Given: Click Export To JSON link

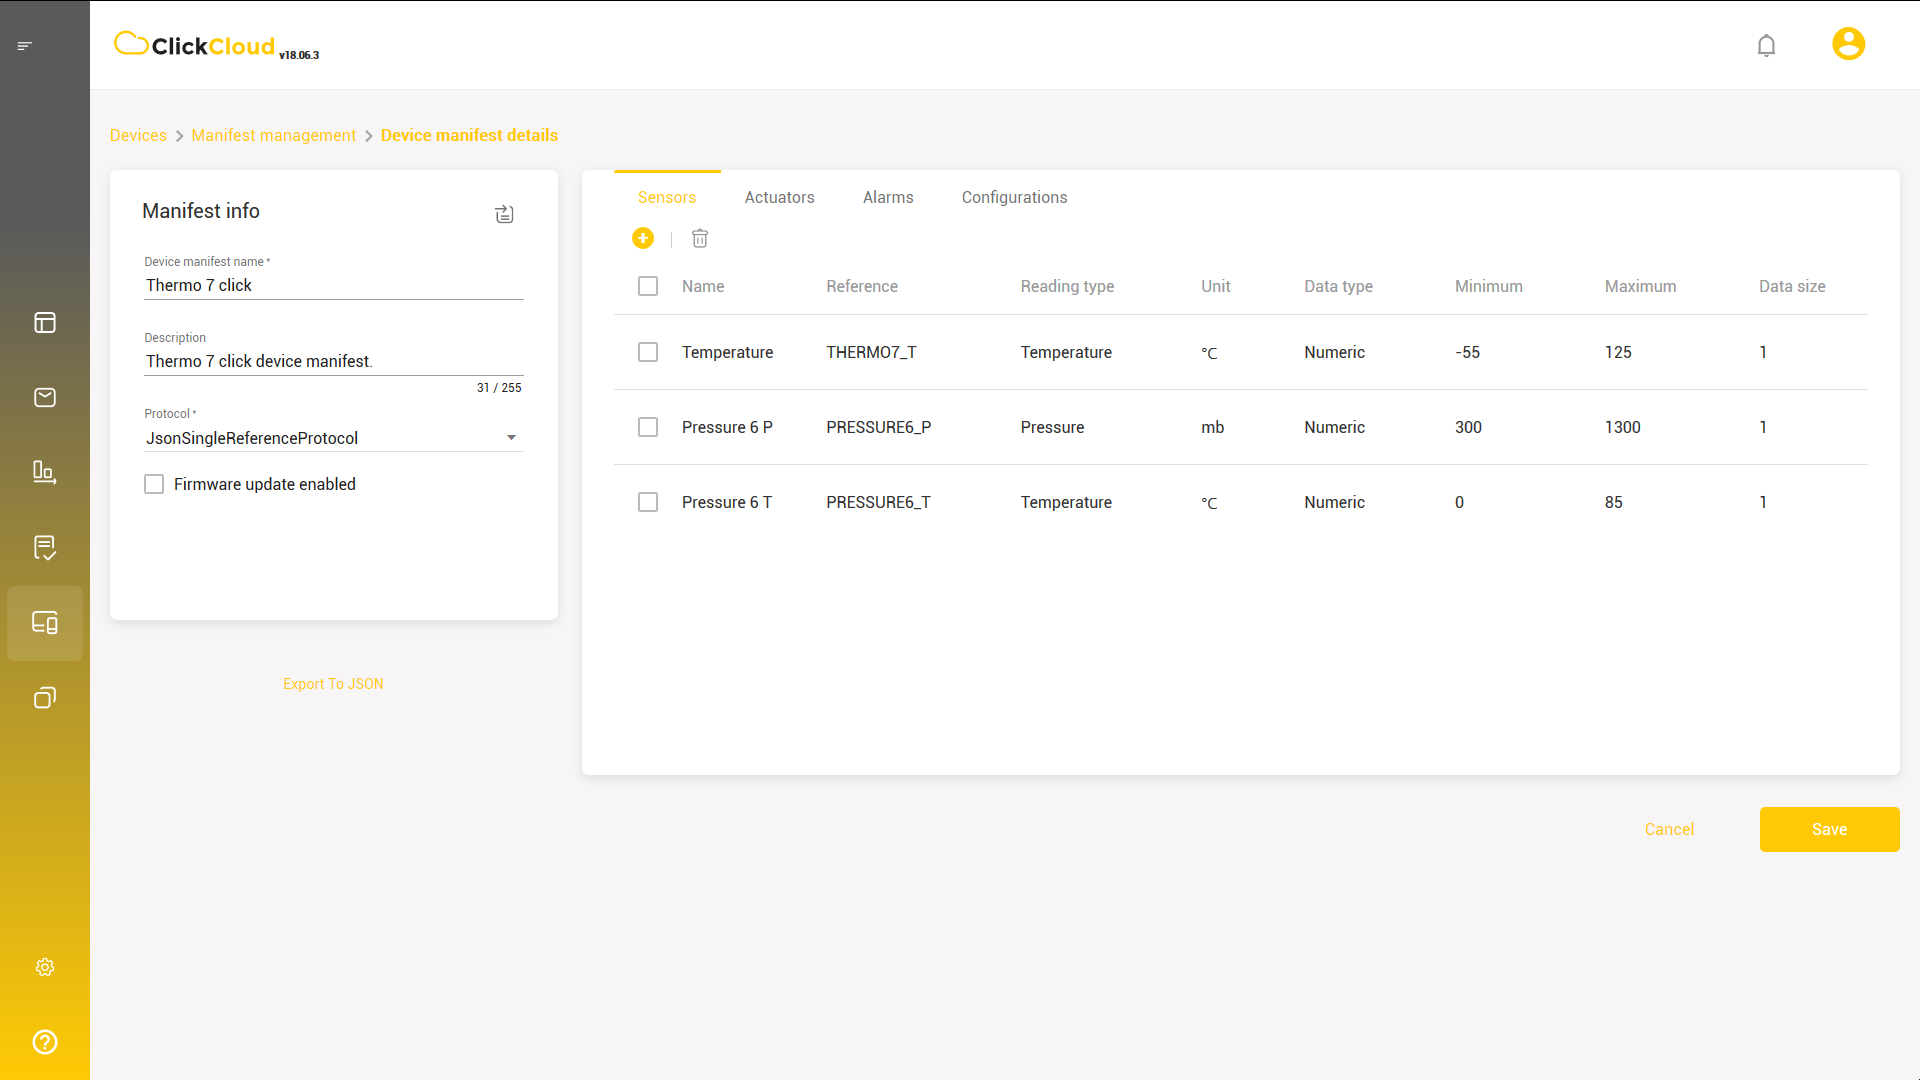Looking at the screenshot, I should coord(333,684).
